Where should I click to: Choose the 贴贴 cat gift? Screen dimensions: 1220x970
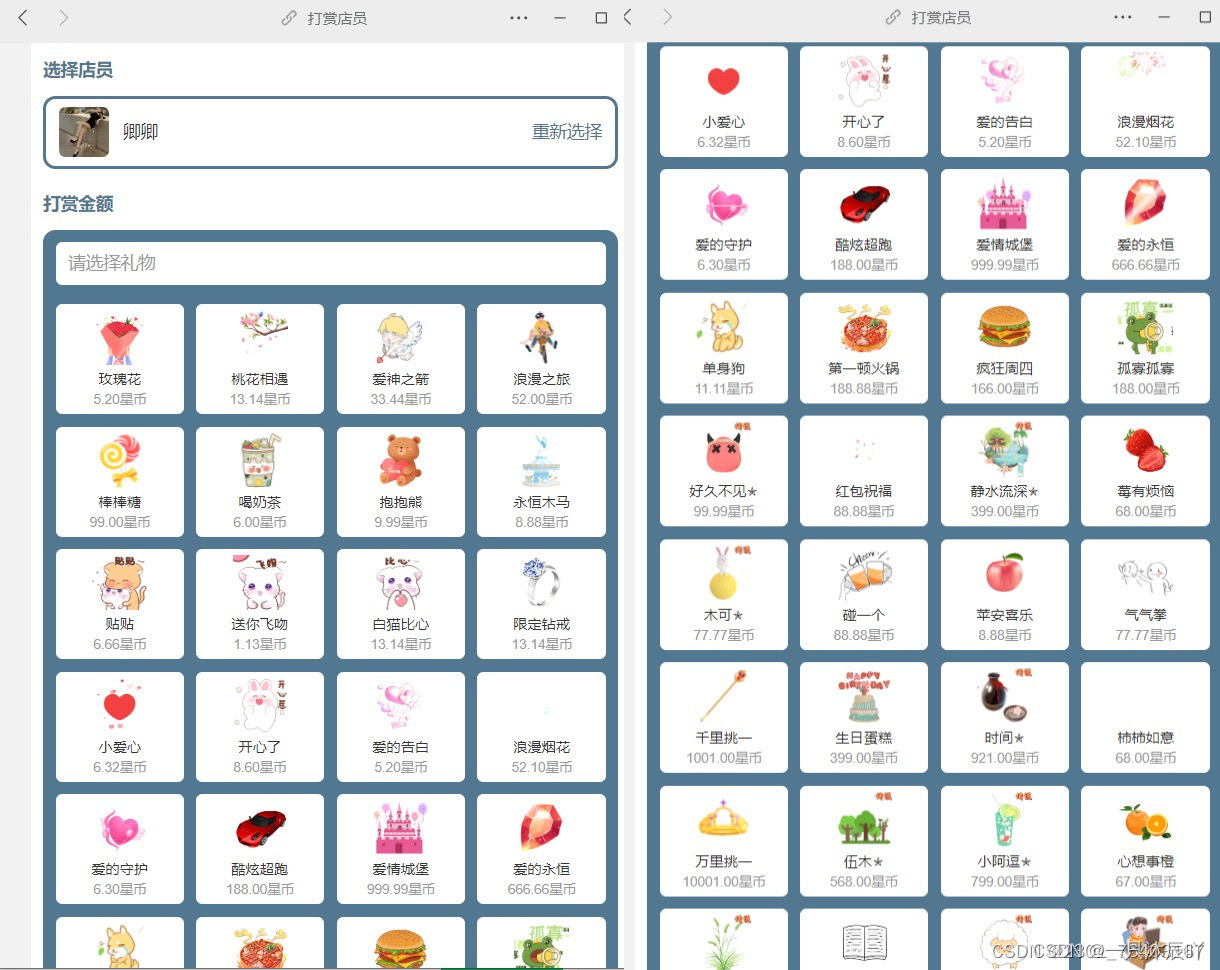point(120,604)
